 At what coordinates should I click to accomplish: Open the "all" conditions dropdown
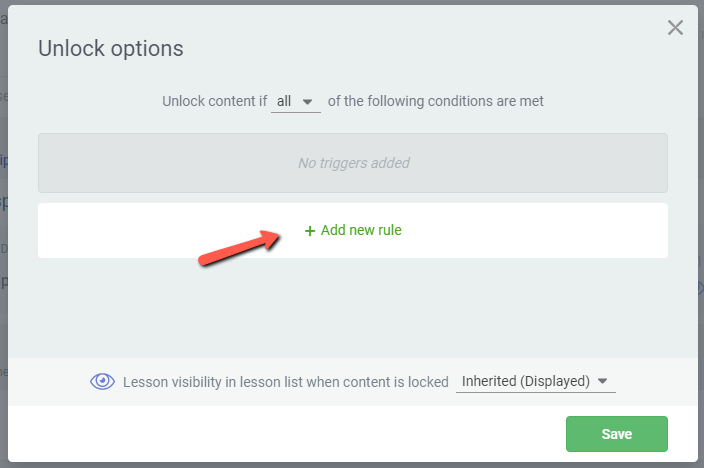click(x=295, y=101)
